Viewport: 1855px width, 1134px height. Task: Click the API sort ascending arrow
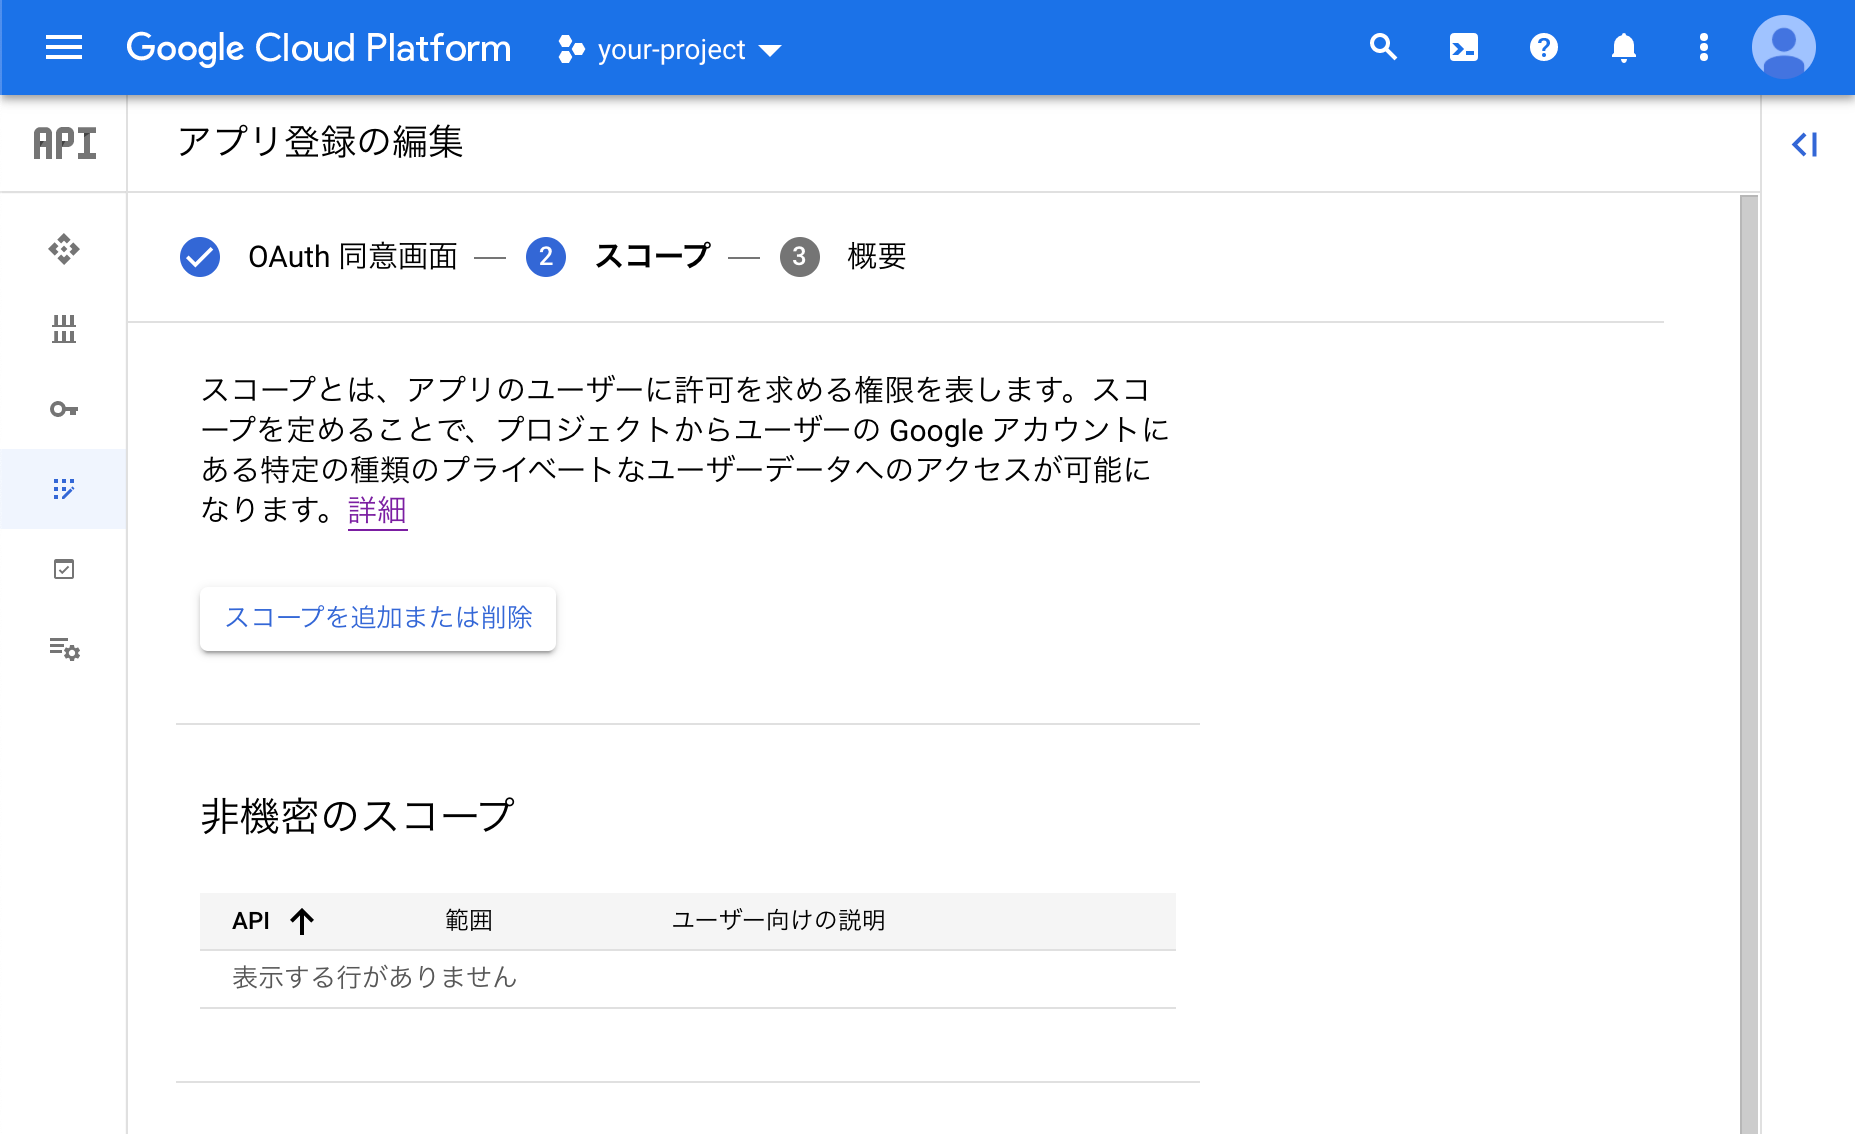coord(302,921)
